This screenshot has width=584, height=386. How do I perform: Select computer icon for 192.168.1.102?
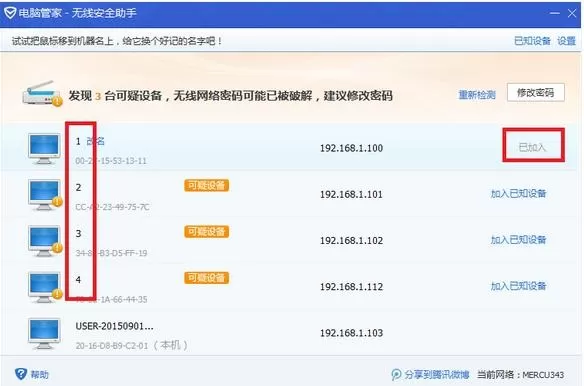point(45,241)
